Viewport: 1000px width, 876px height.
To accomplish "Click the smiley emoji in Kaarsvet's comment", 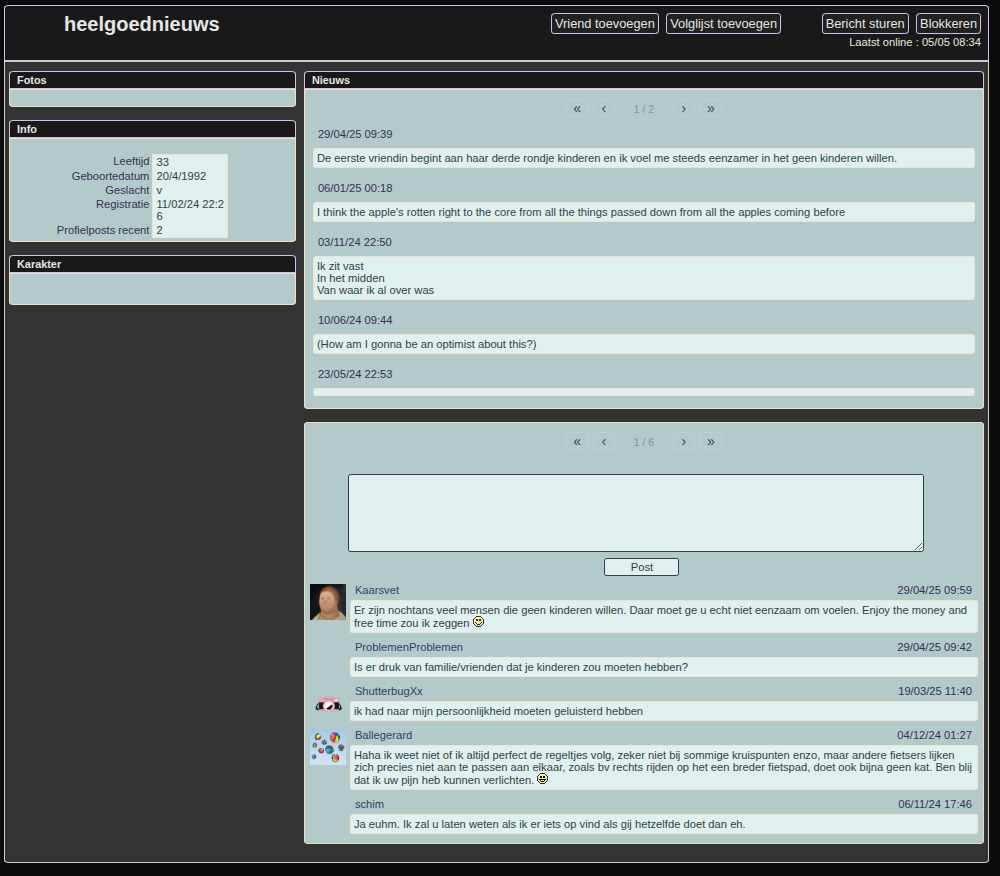I will [478, 622].
